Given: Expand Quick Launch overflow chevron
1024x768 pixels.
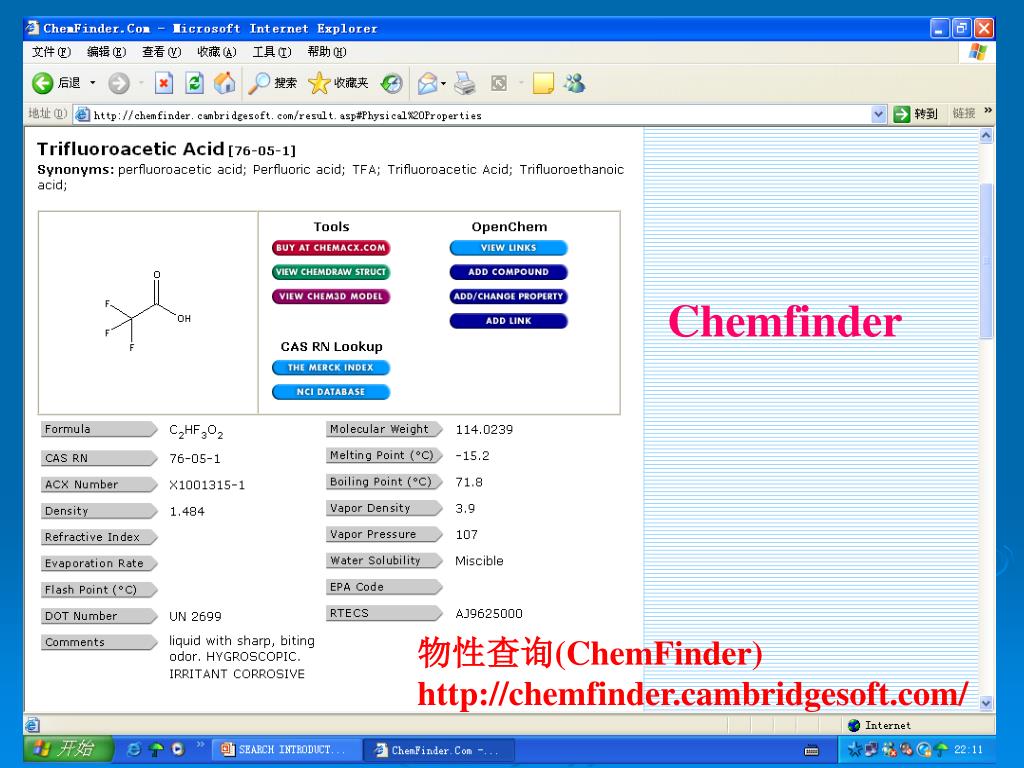Looking at the screenshot, I should coord(200,744).
